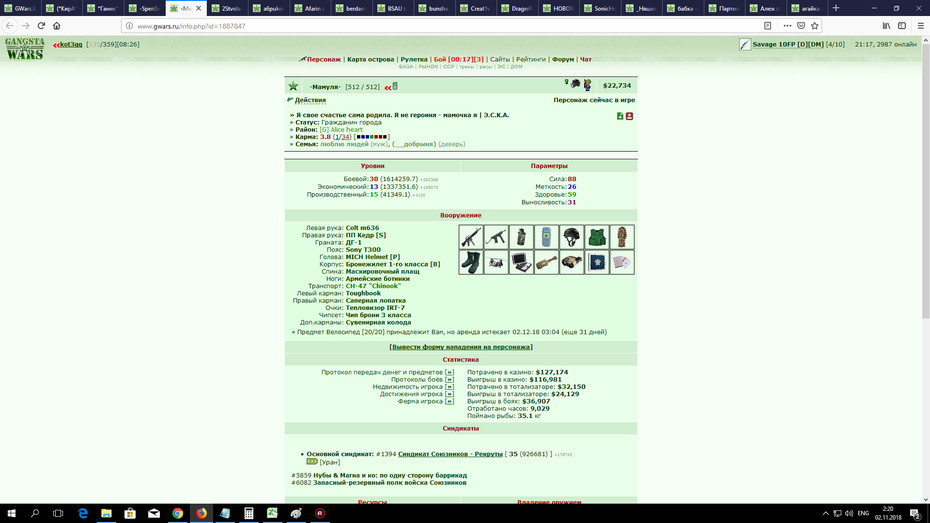Open the Чат menu item

click(x=585, y=59)
